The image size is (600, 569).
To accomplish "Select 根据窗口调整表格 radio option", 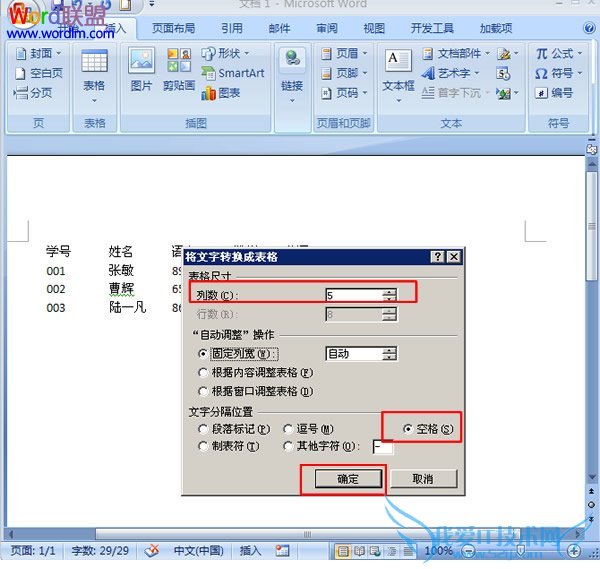I will pyautogui.click(x=255, y=391).
